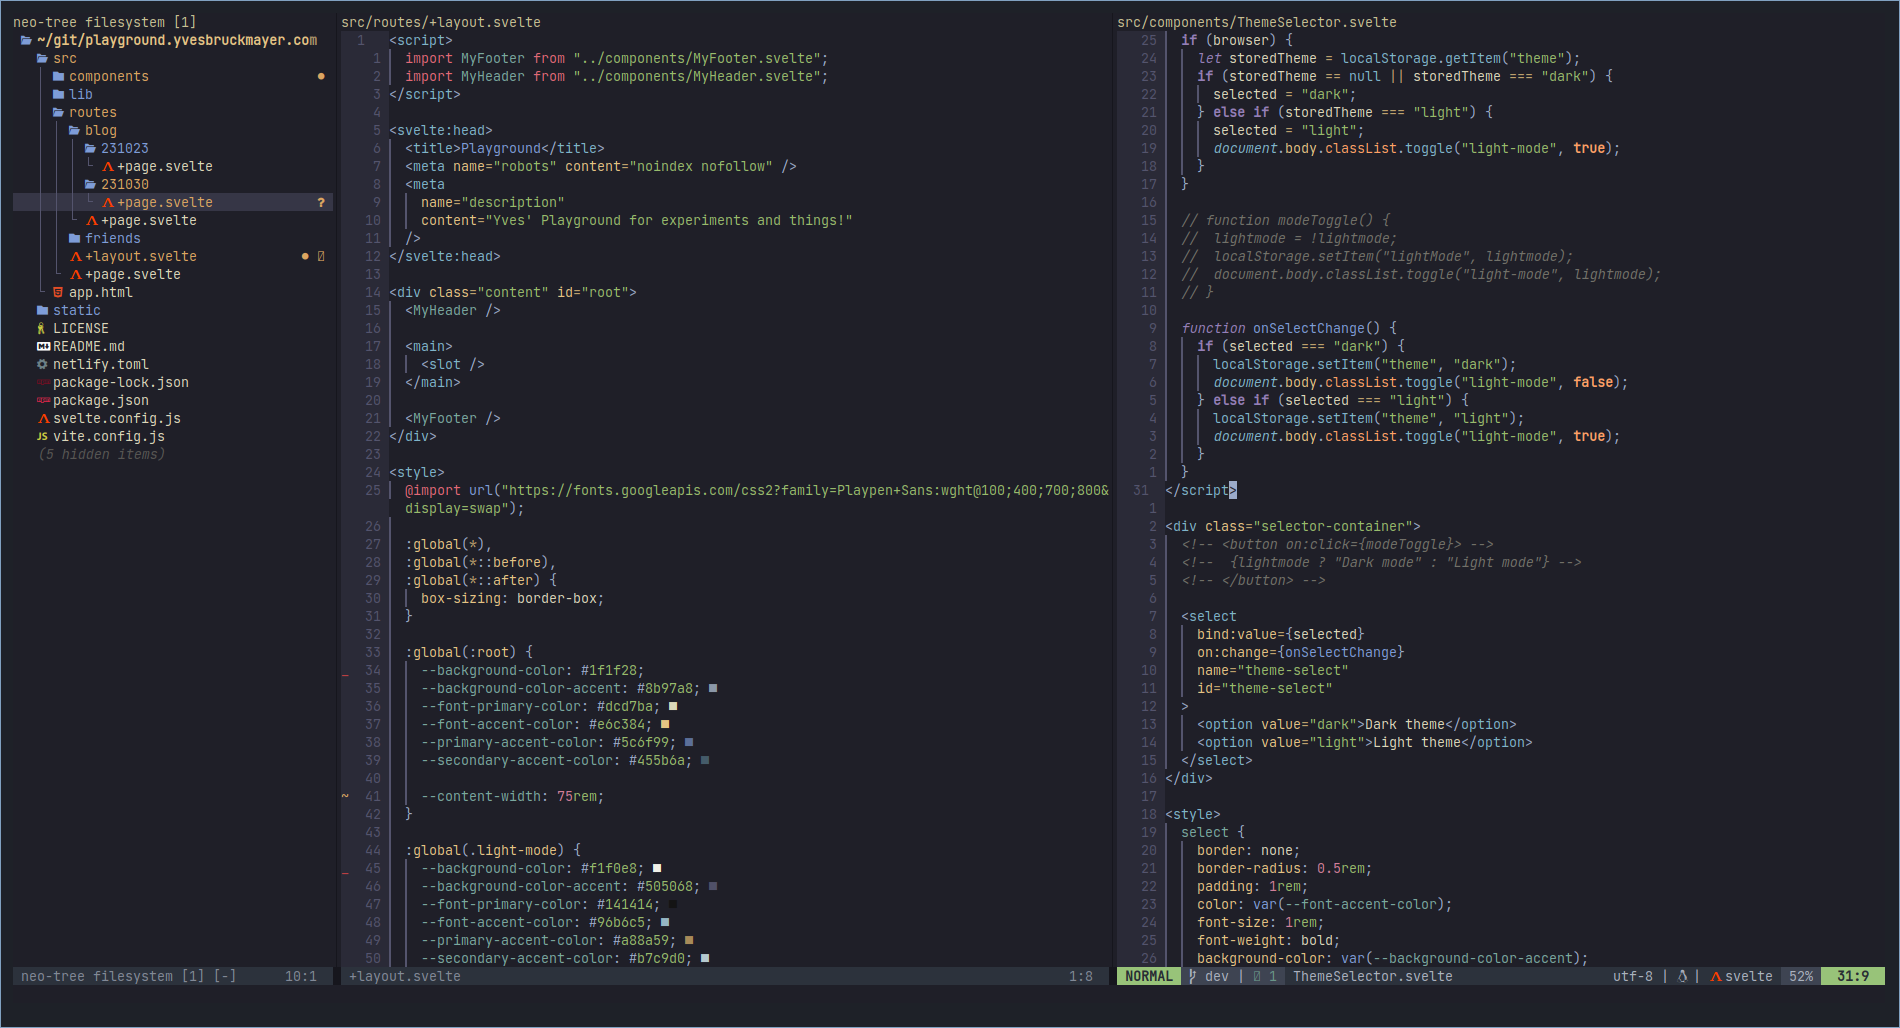Click the utf-8 encoding indicator
The width and height of the screenshot is (1900, 1028).
[1633, 977]
